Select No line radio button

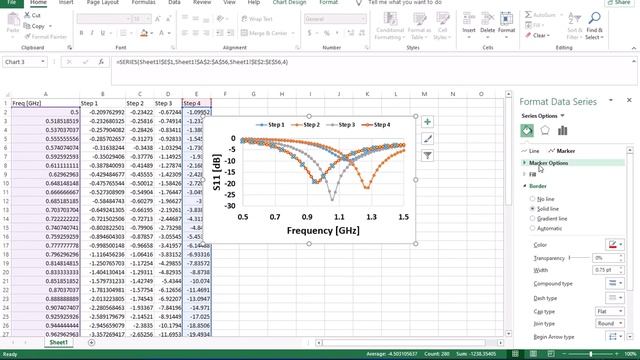click(x=532, y=199)
